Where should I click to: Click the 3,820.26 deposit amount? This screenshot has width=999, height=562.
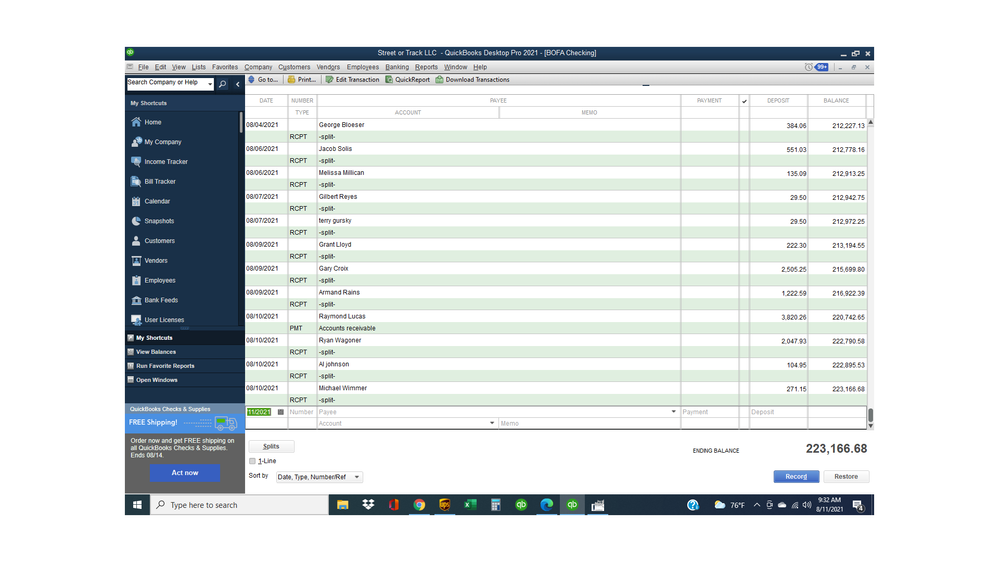point(794,317)
